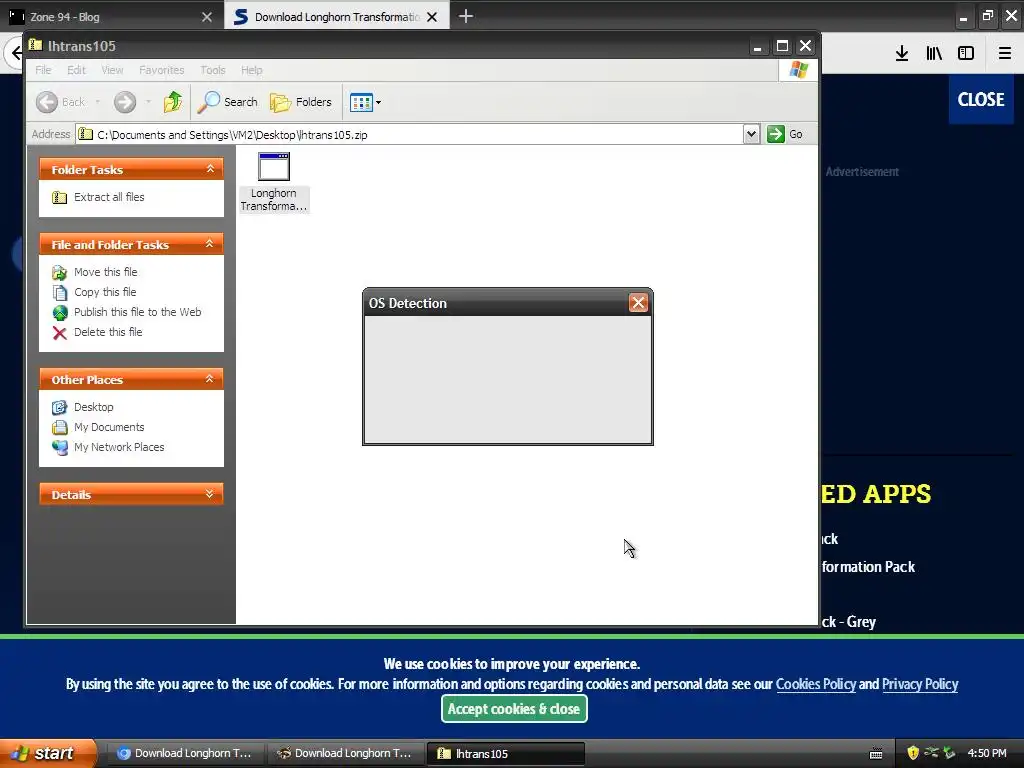
Task: Open My Documents in Other Places
Action: 109,427
